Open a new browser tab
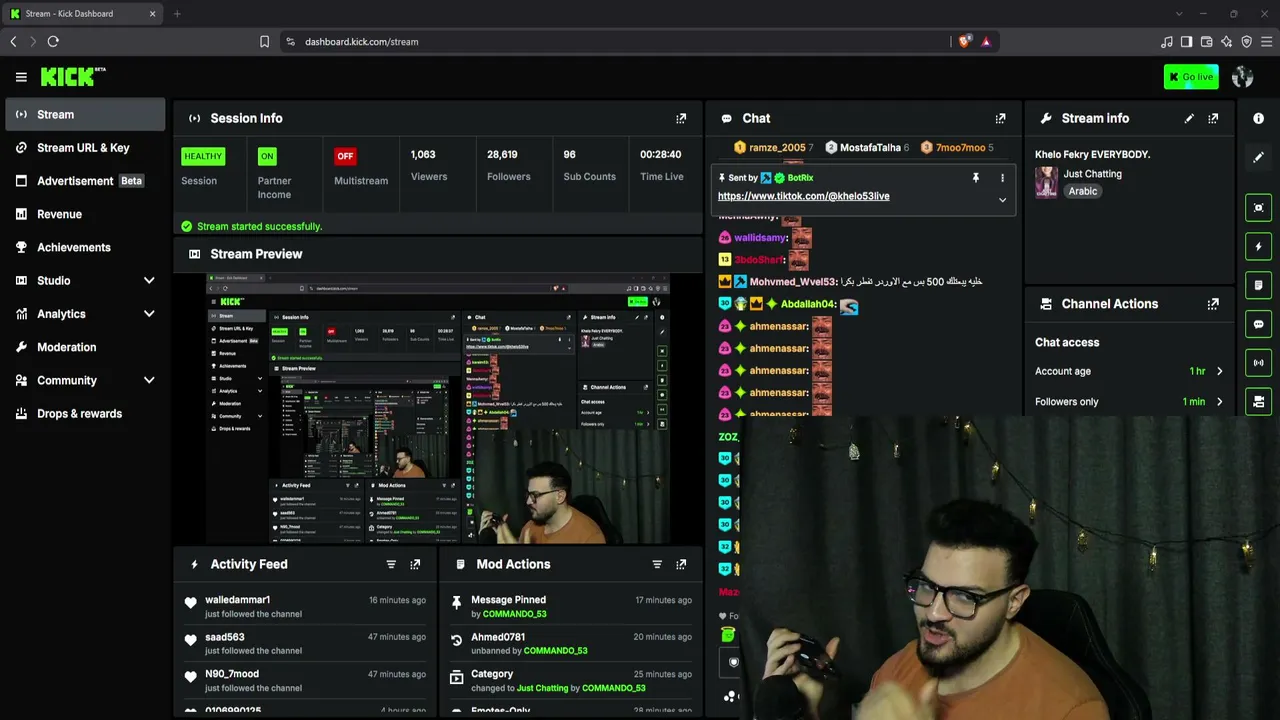 pyautogui.click(x=177, y=14)
